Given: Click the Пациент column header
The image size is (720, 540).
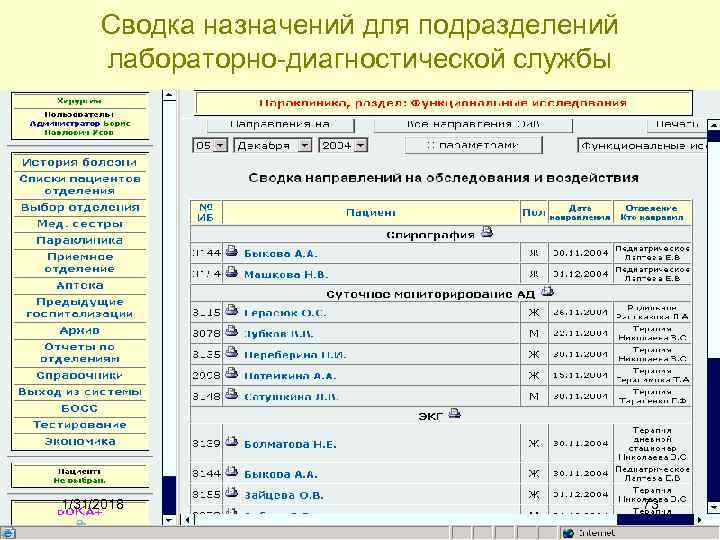Looking at the screenshot, I should click(371, 213).
